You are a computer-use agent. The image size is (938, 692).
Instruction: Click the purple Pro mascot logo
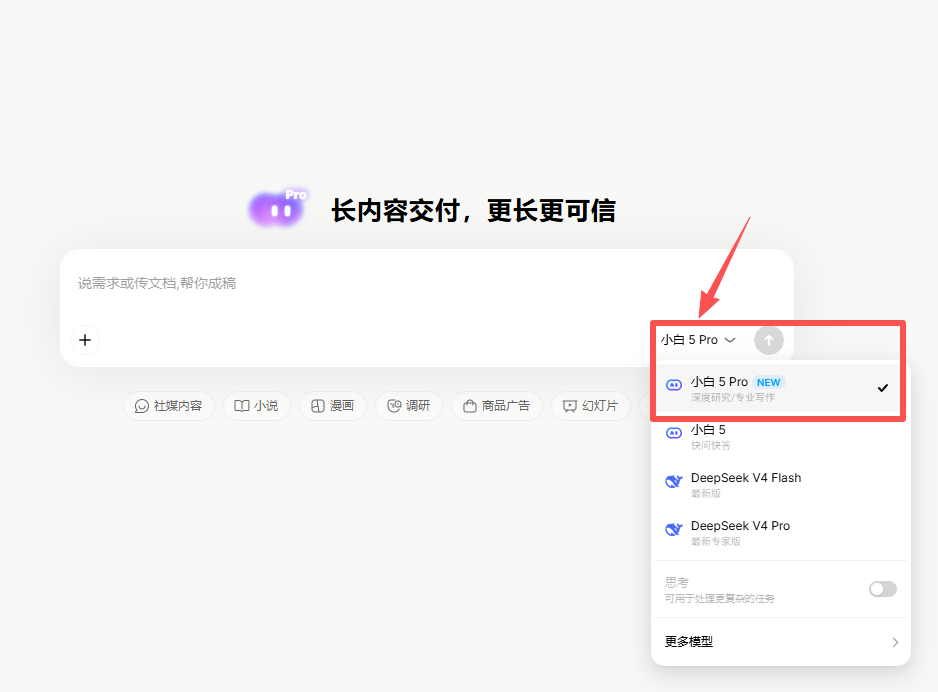pyautogui.click(x=278, y=208)
